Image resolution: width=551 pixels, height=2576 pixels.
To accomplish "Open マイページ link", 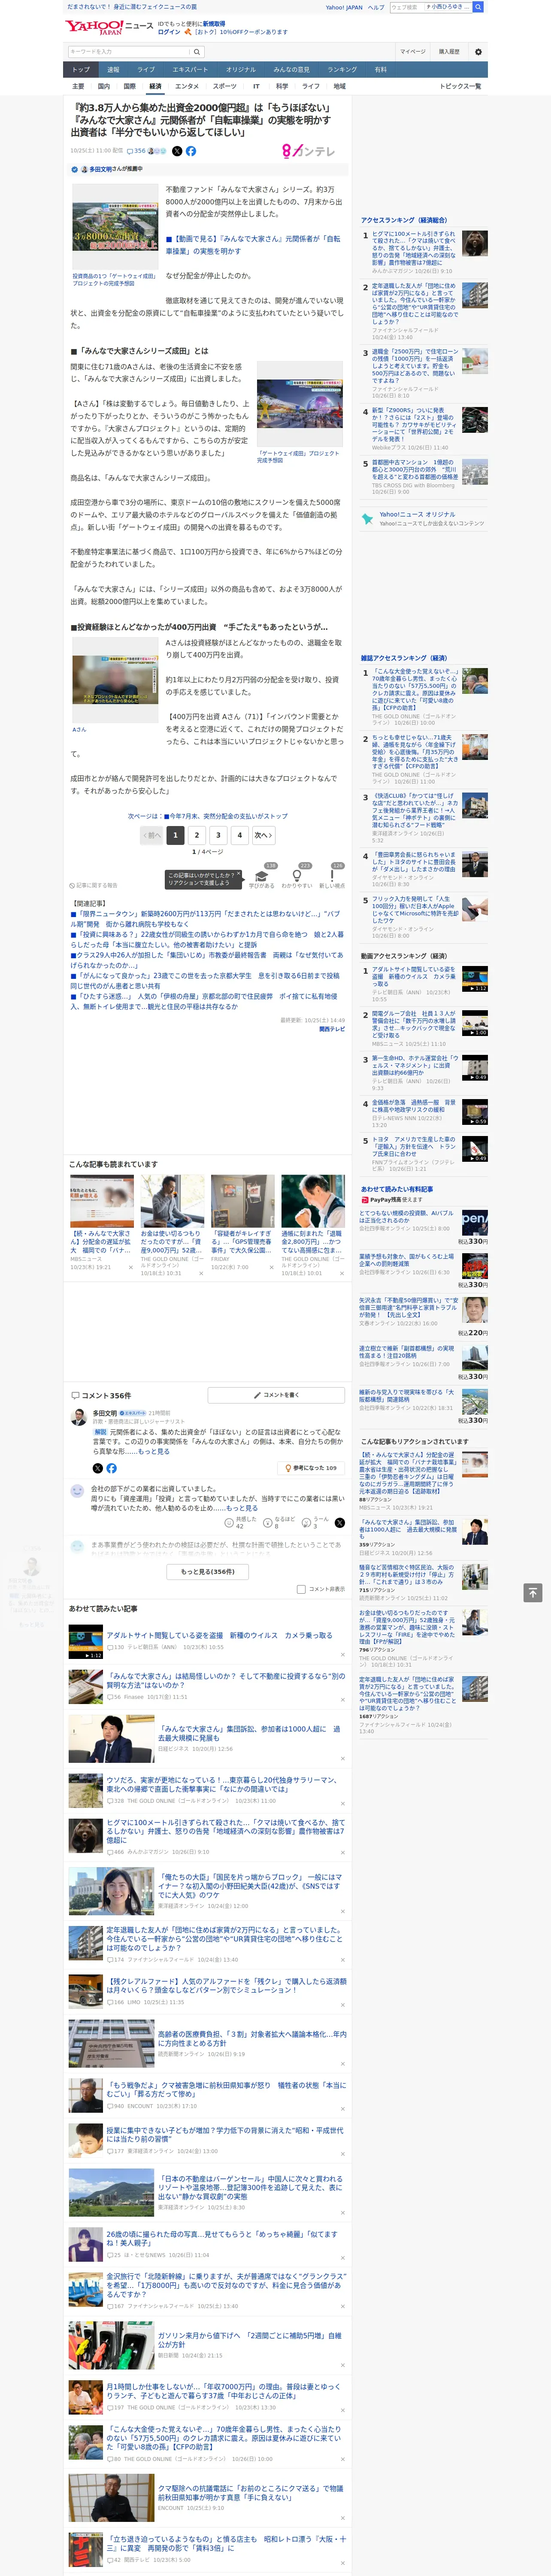I will point(413,51).
